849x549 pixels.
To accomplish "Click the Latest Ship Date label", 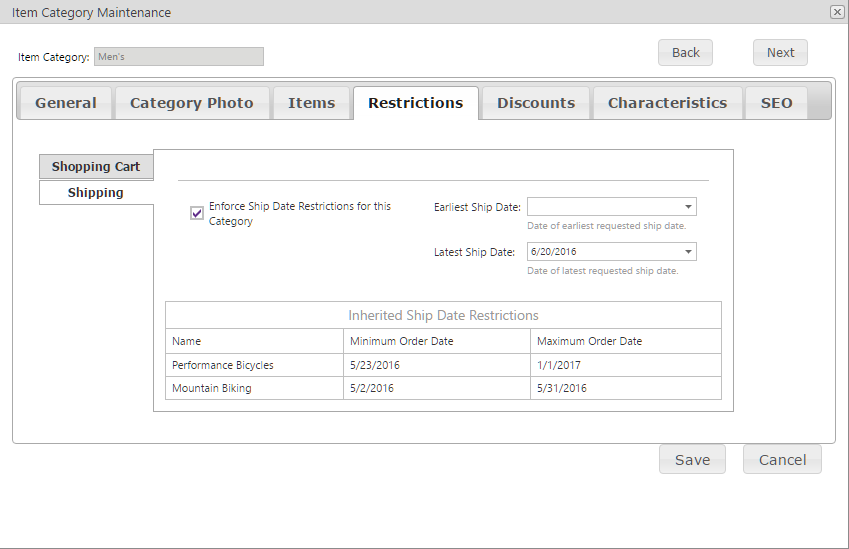I will coord(474,252).
